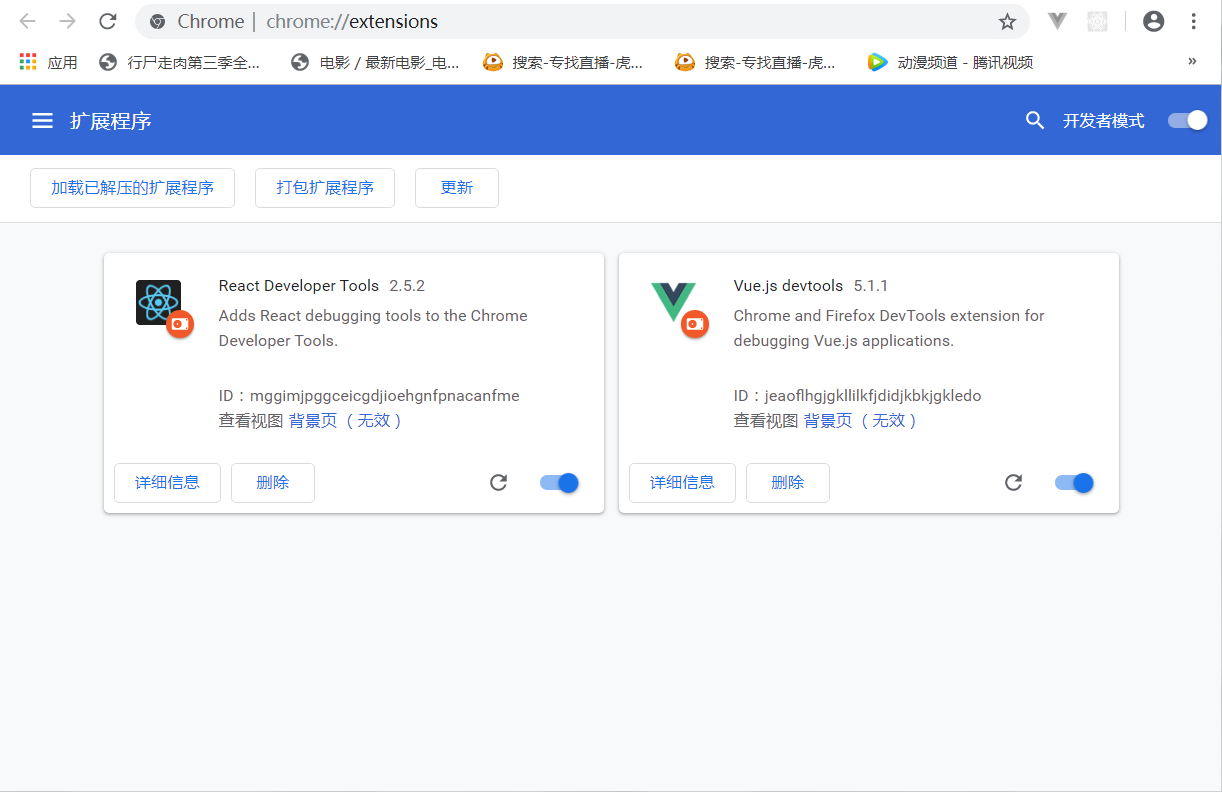
Task: Bookmark this page with the star icon
Action: (1007, 21)
